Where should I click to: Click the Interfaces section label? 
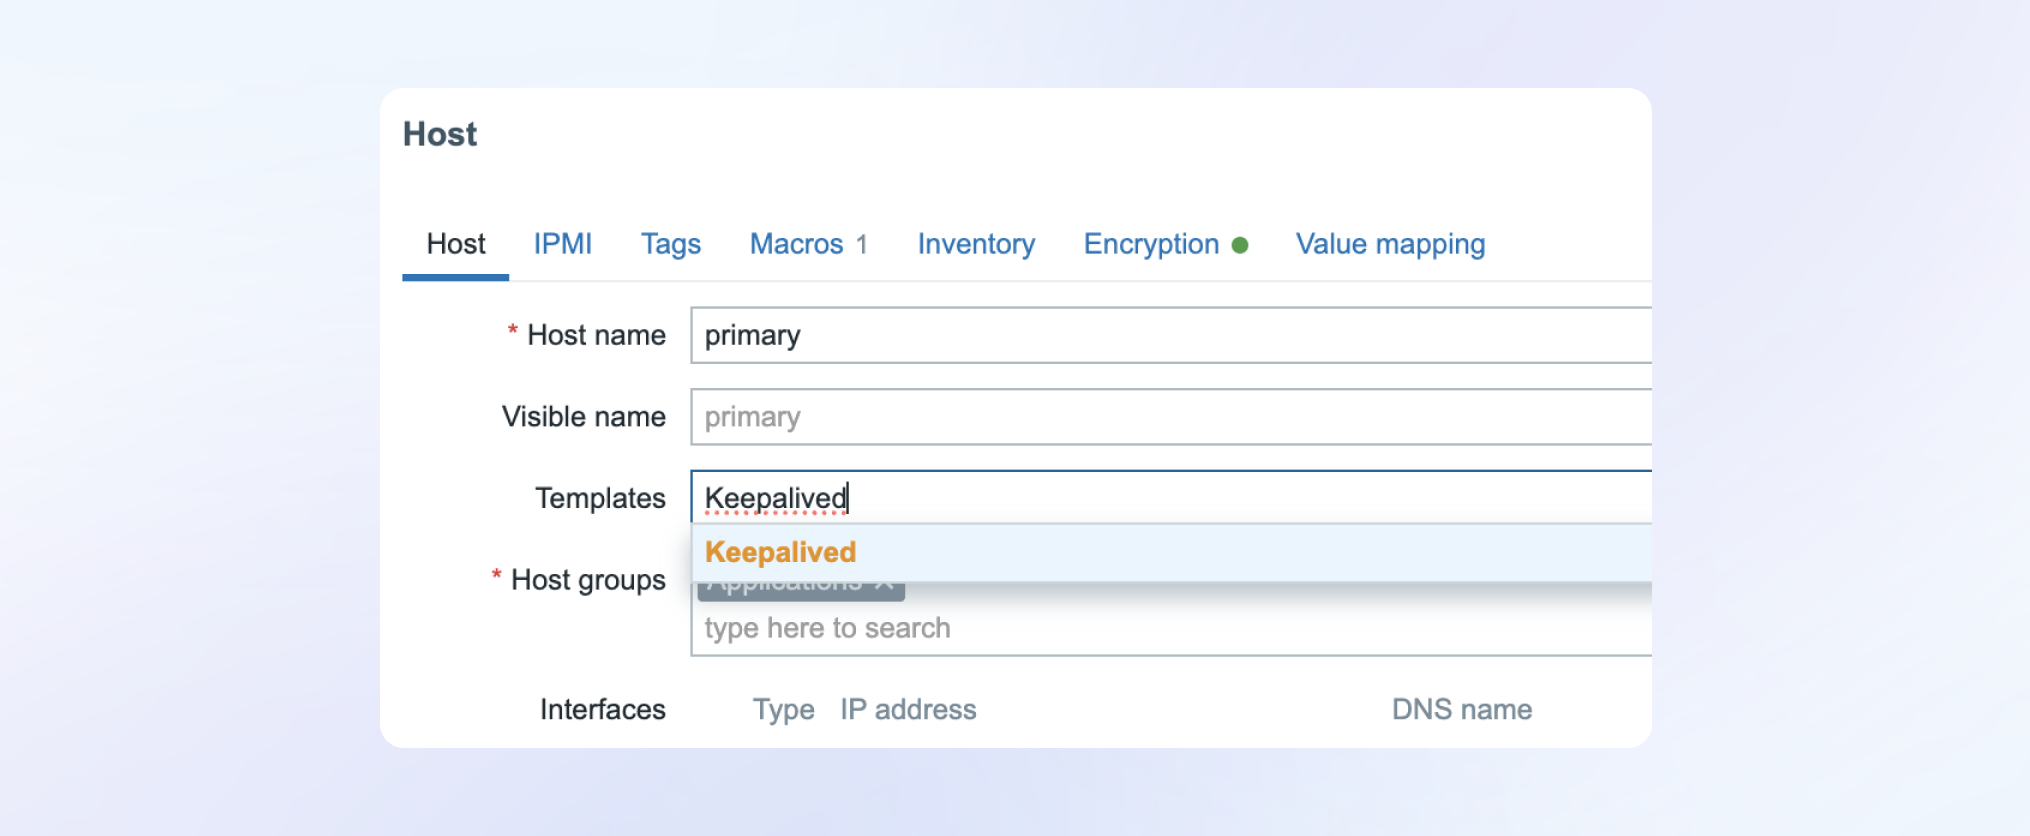point(602,709)
